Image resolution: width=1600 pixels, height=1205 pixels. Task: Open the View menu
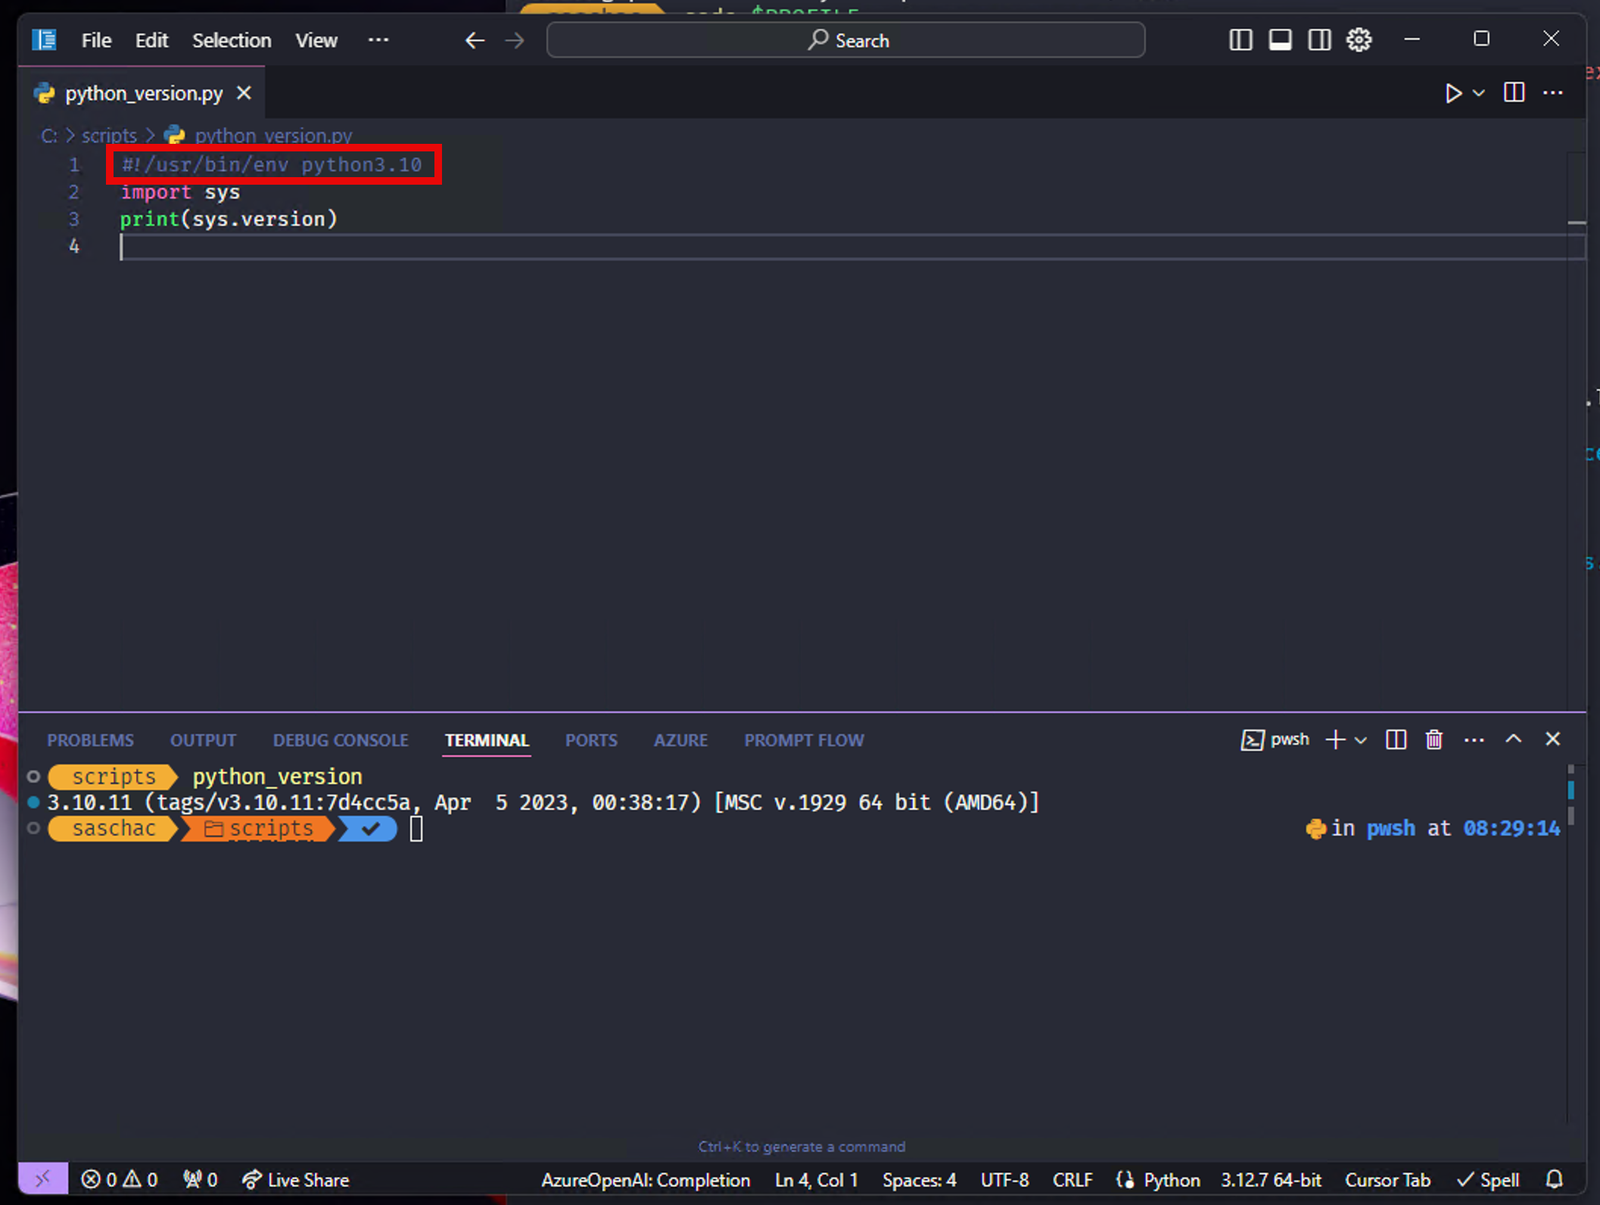(316, 40)
